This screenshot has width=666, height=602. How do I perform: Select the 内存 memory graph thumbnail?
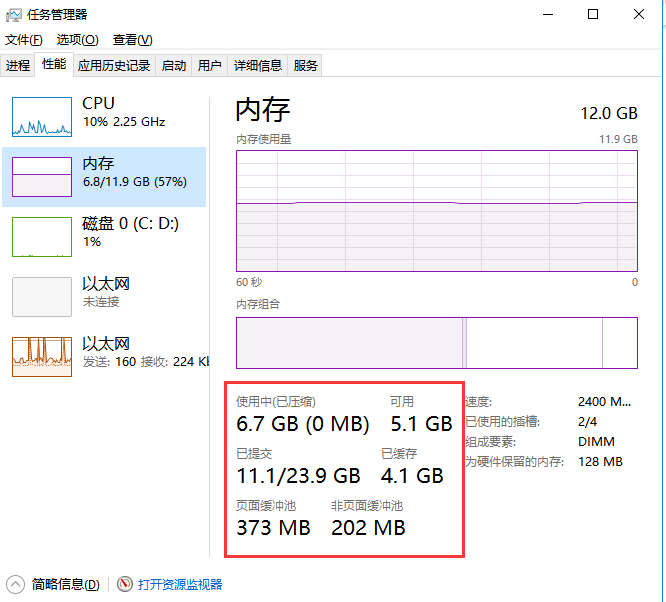pos(41,177)
